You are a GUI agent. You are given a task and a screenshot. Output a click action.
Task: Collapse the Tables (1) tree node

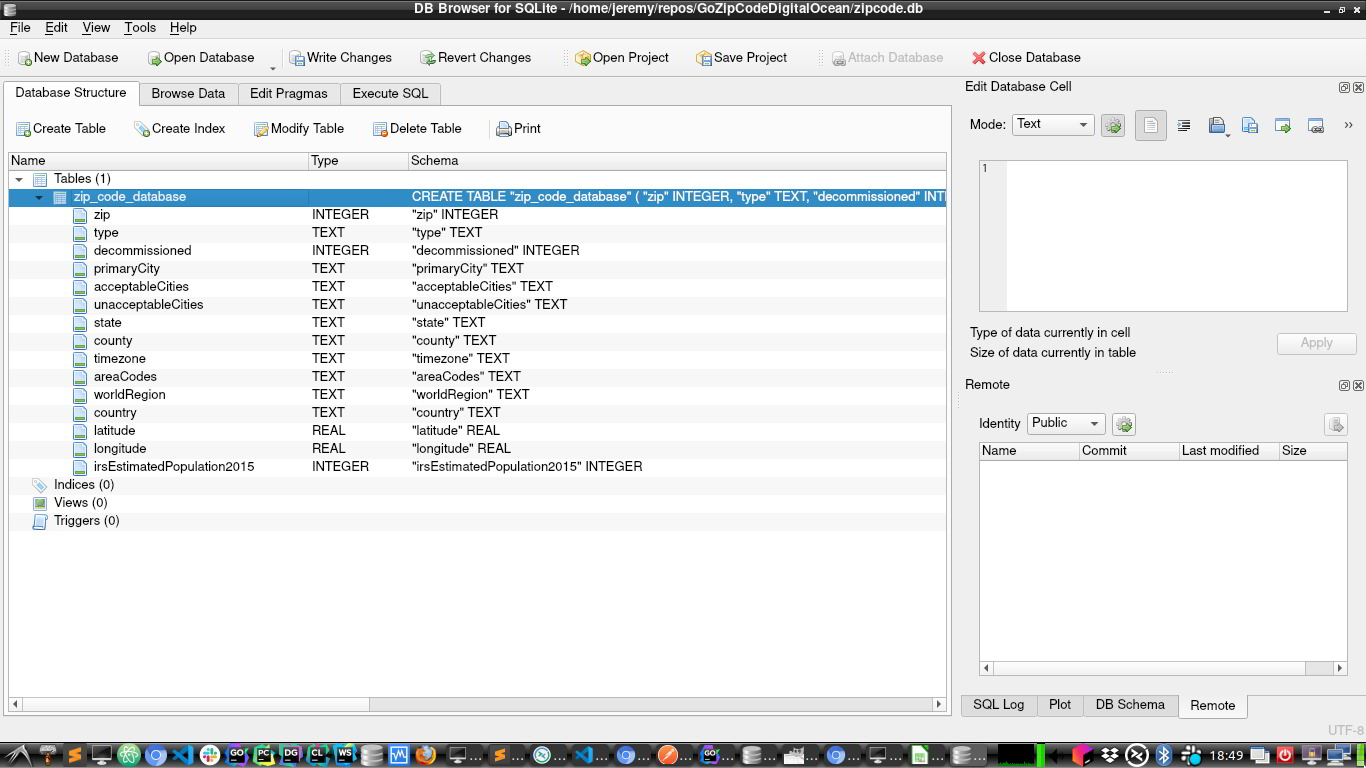tap(19, 179)
